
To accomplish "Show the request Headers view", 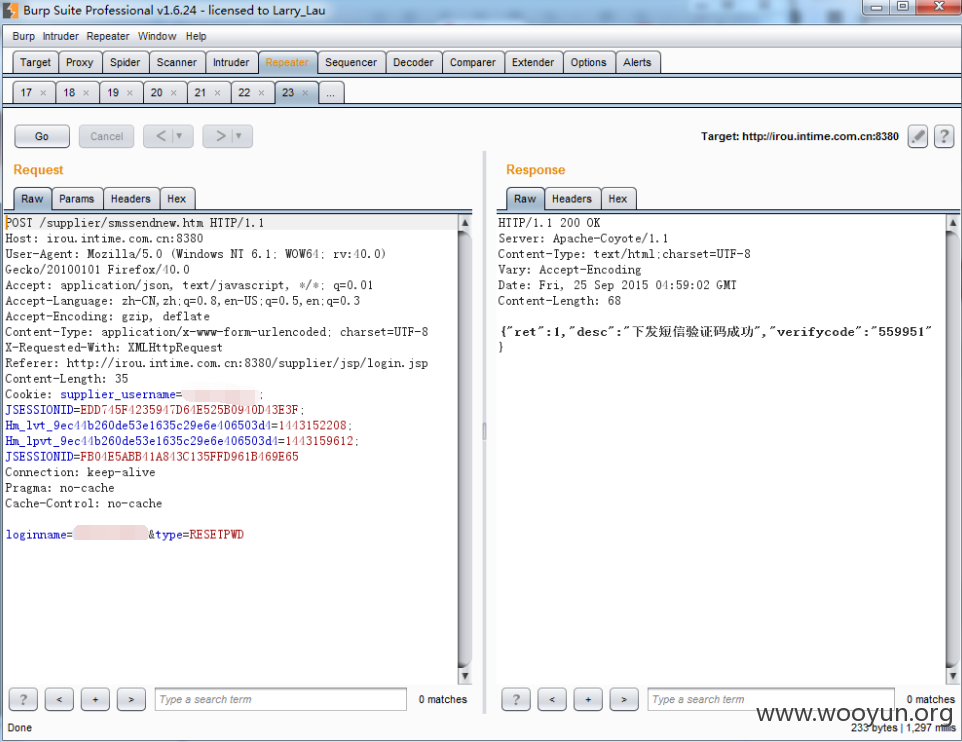I will (131, 199).
